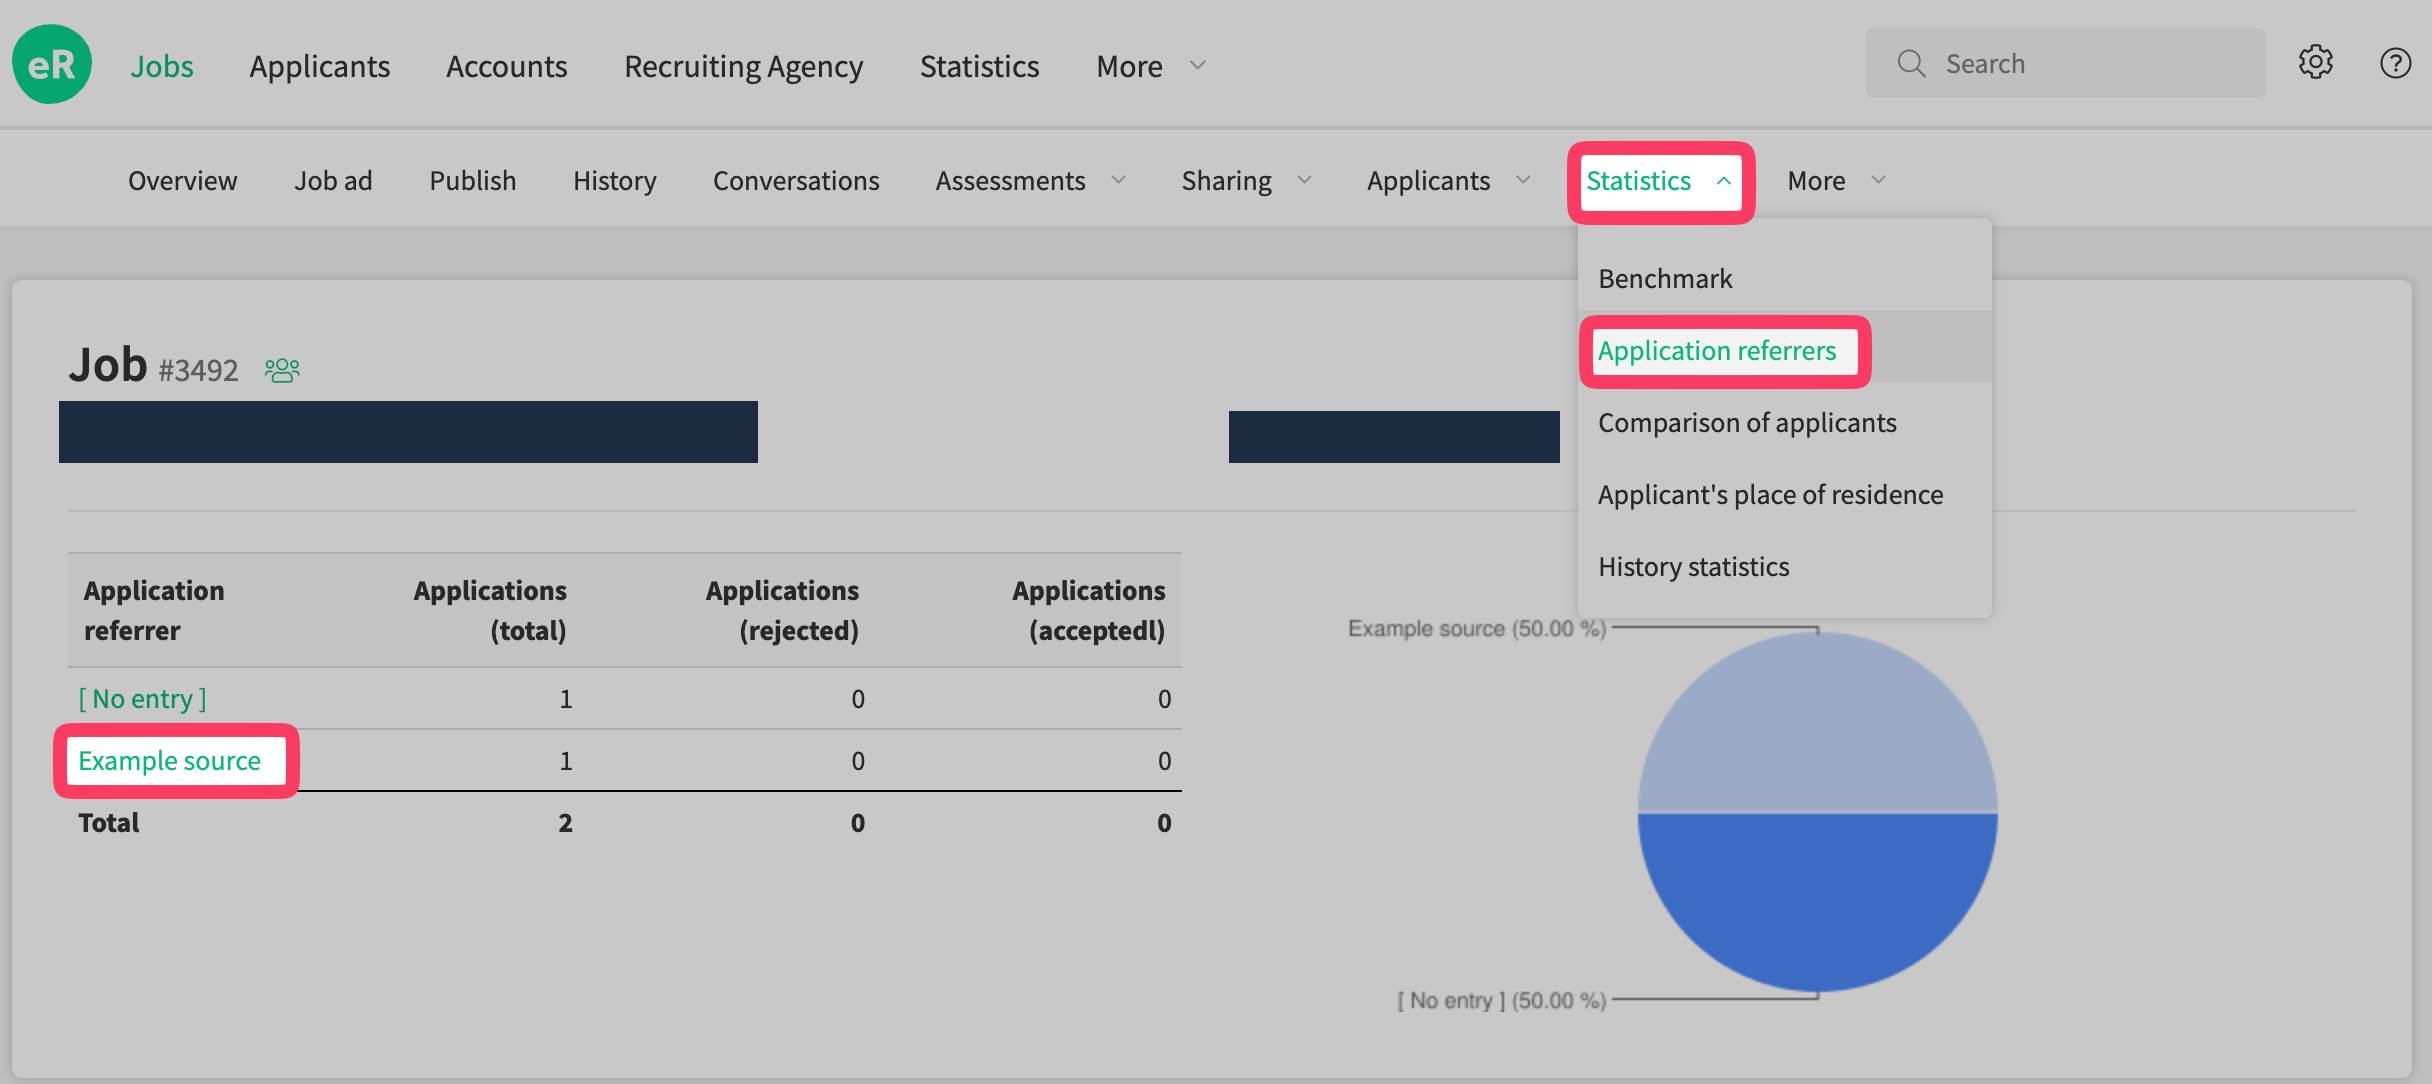Click the help question mark icon

(x=2395, y=63)
